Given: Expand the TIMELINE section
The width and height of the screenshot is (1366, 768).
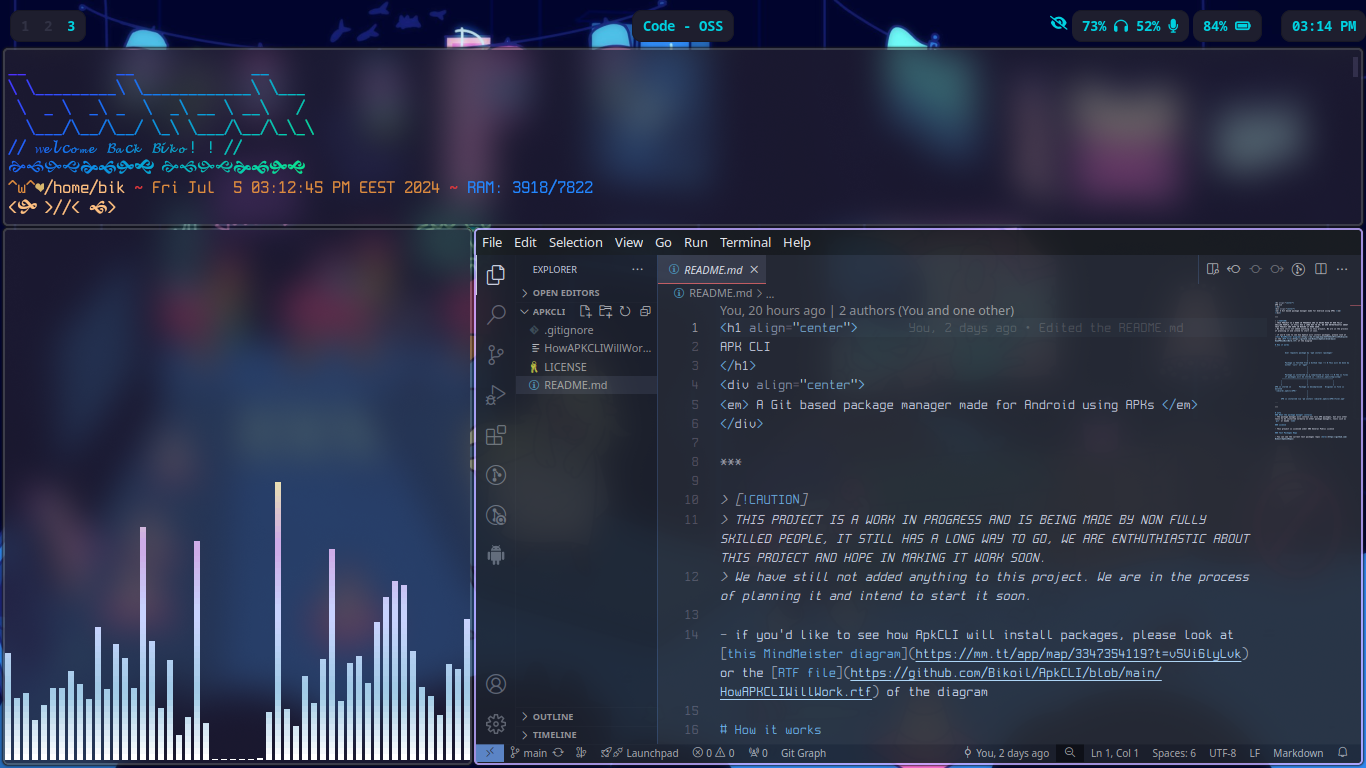Looking at the screenshot, I should pos(587,735).
